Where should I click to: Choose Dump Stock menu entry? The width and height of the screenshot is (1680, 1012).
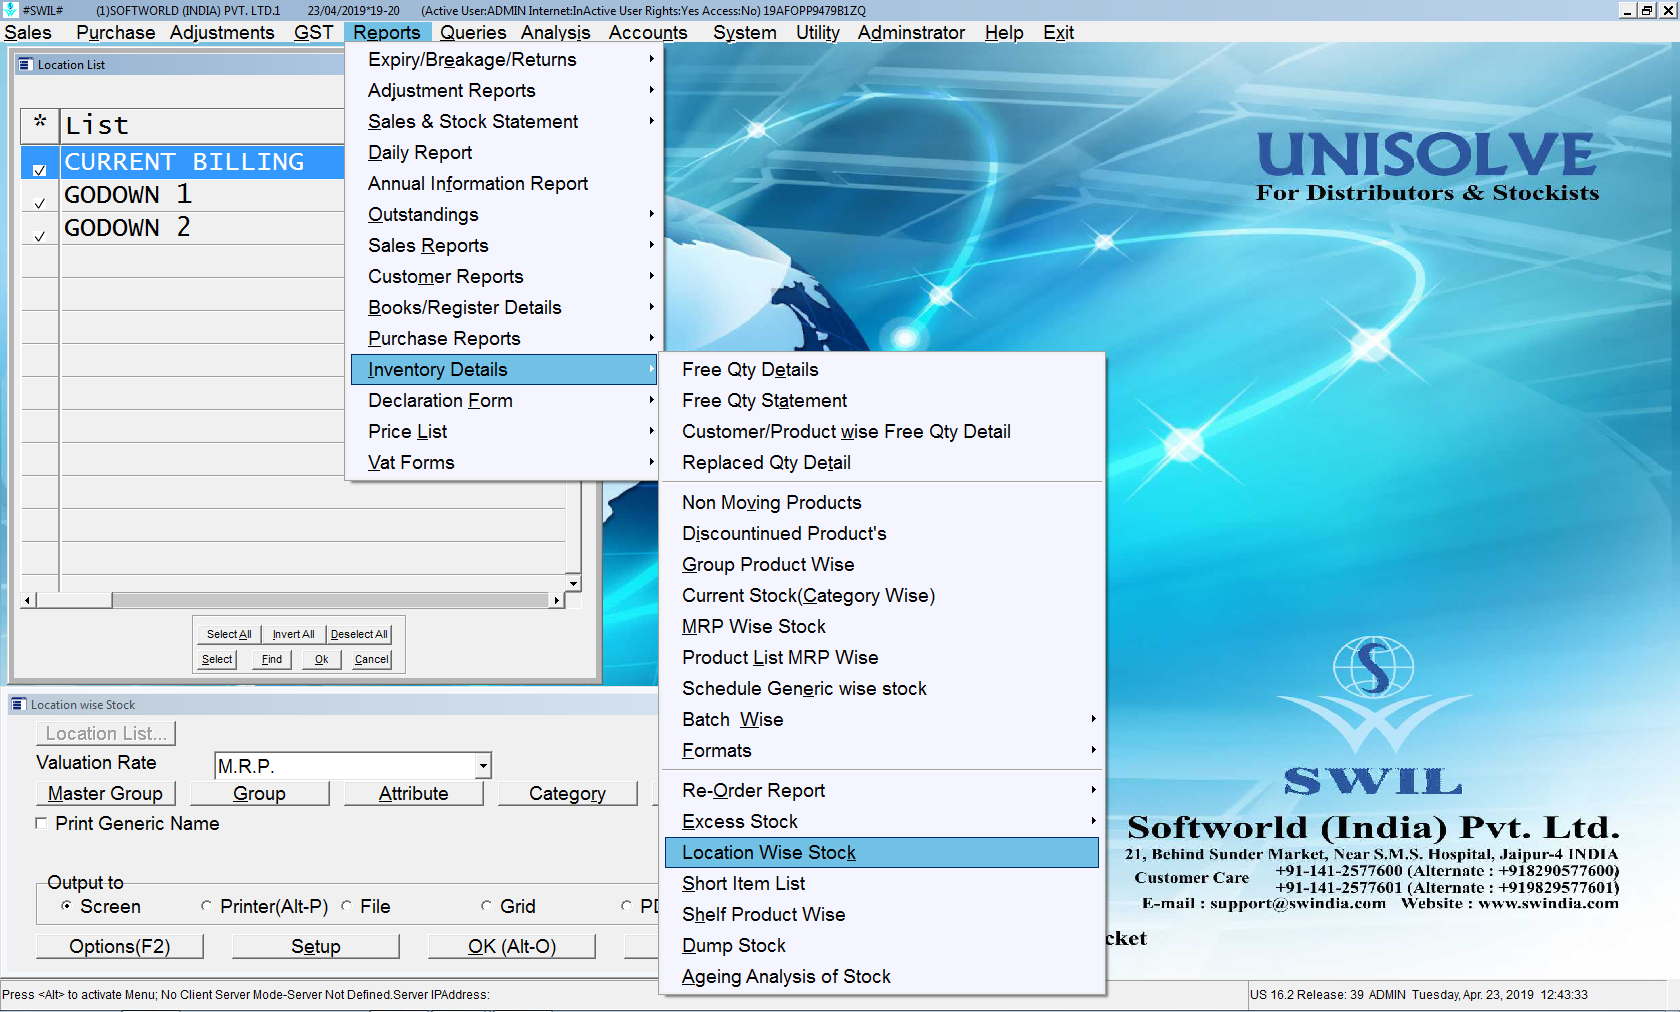(881, 945)
